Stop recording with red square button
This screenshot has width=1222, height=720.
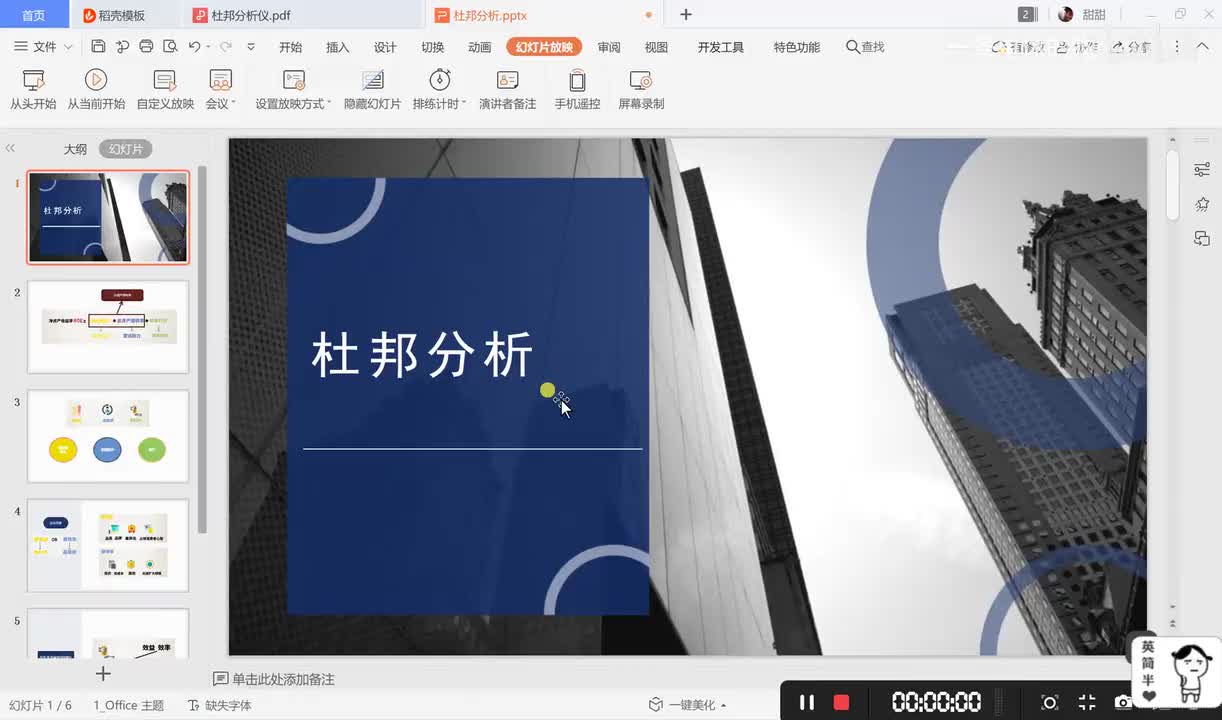pos(841,702)
